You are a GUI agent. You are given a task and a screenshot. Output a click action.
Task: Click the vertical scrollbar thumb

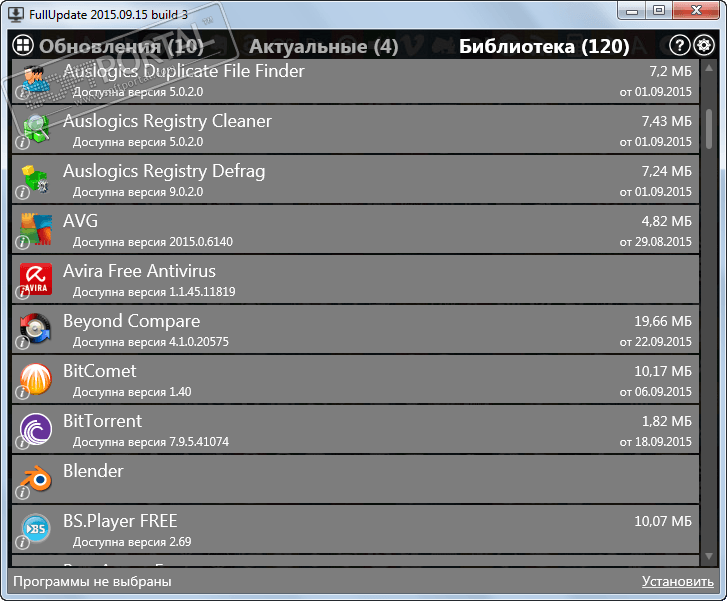pos(709,129)
